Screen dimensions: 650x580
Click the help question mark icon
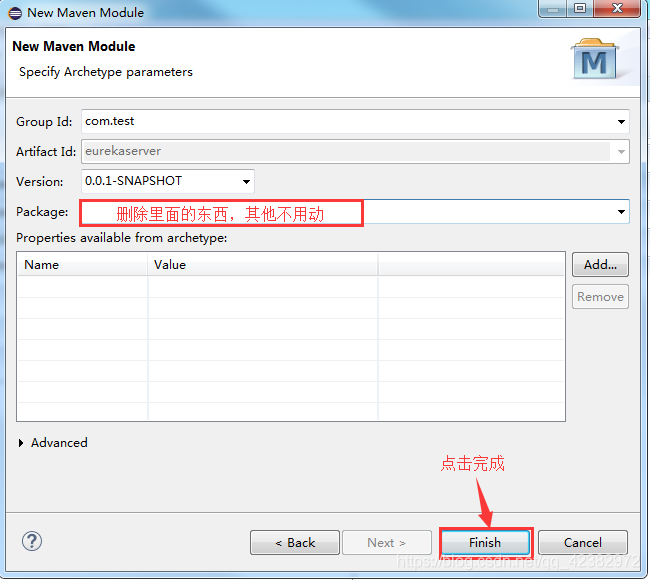(x=32, y=541)
